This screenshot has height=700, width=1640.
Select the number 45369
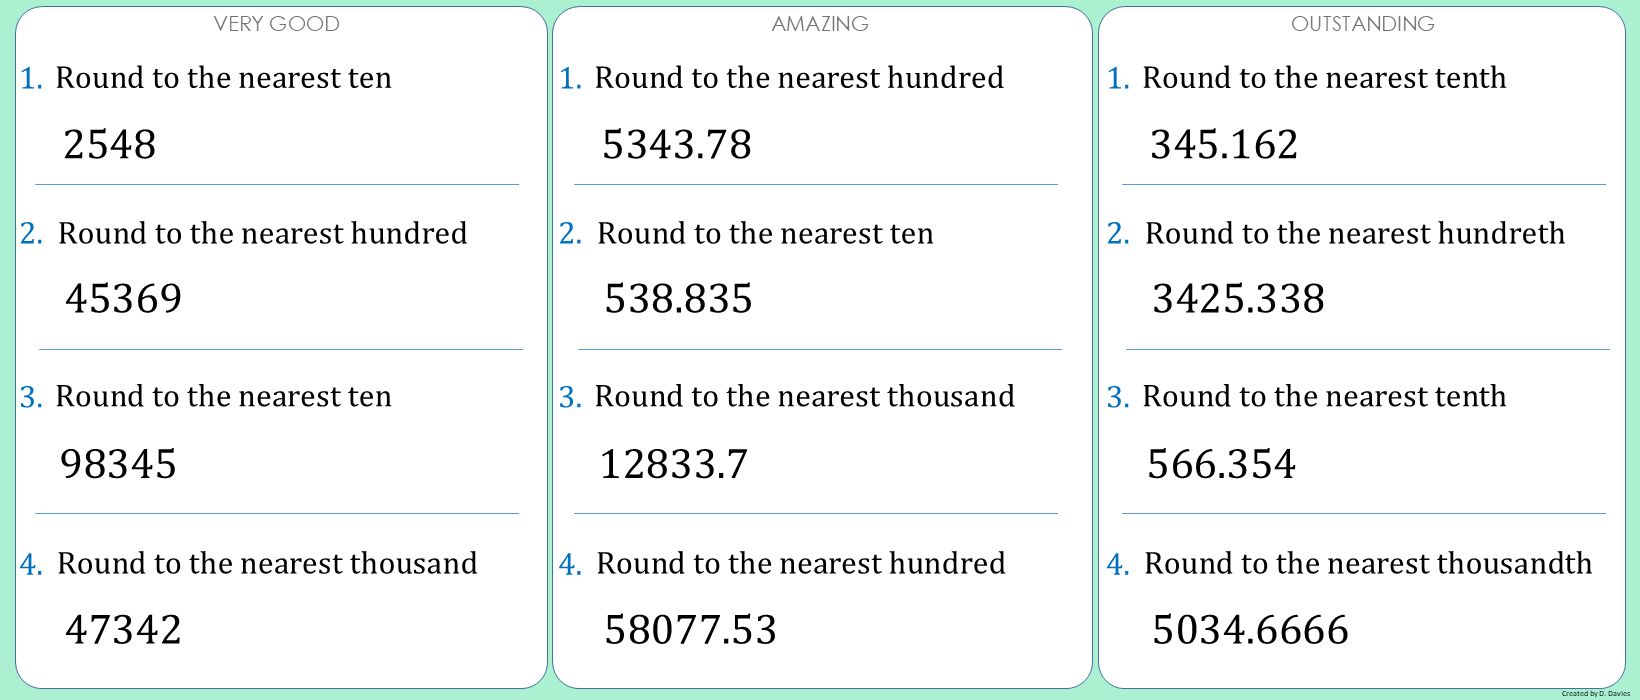click(x=124, y=299)
